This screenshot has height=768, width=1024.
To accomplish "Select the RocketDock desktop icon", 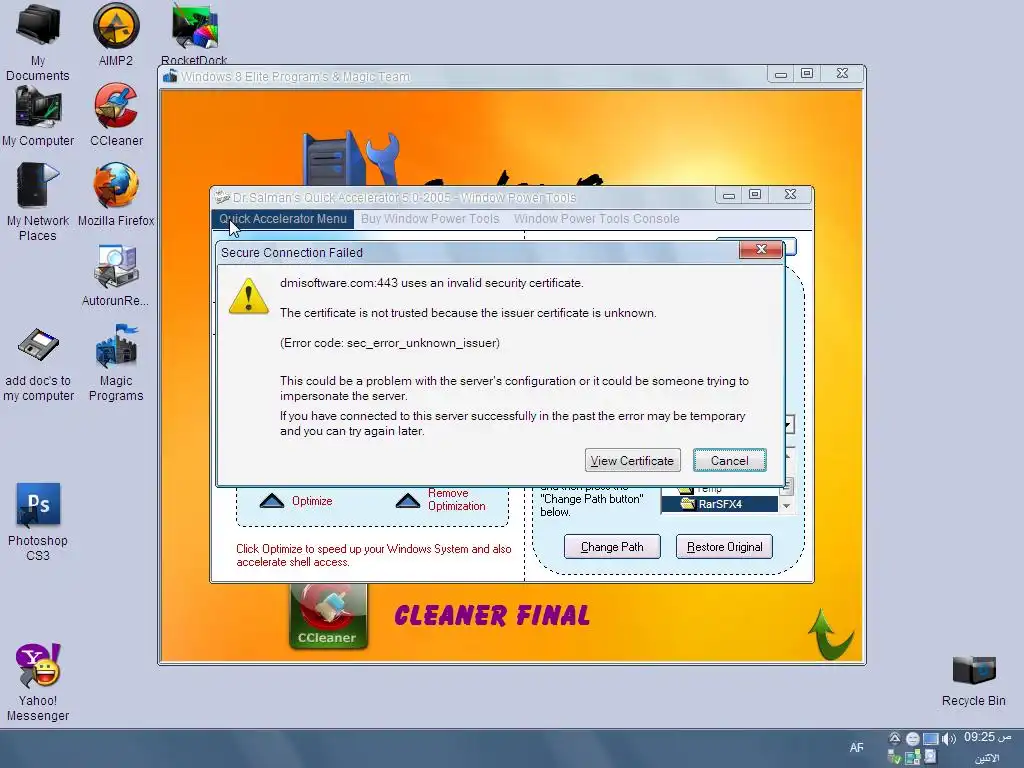I will [194, 34].
